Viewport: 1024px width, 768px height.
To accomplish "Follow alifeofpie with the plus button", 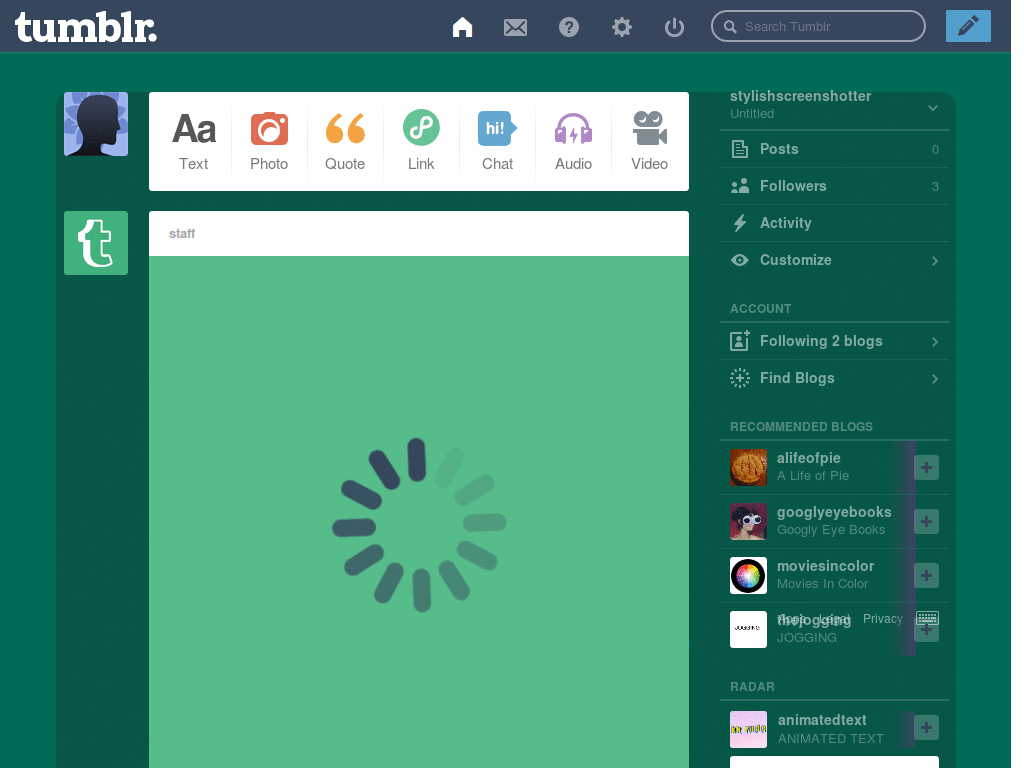I will point(926,468).
